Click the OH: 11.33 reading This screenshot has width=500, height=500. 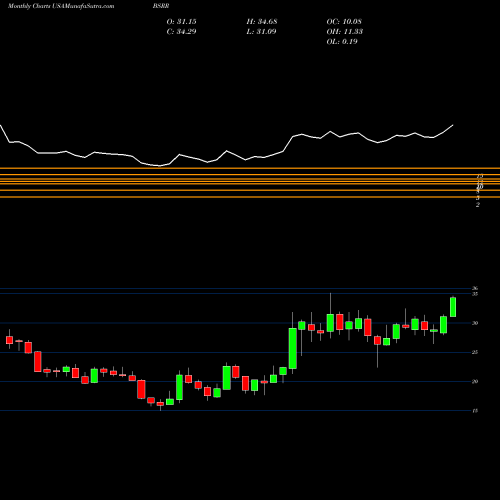(345, 32)
